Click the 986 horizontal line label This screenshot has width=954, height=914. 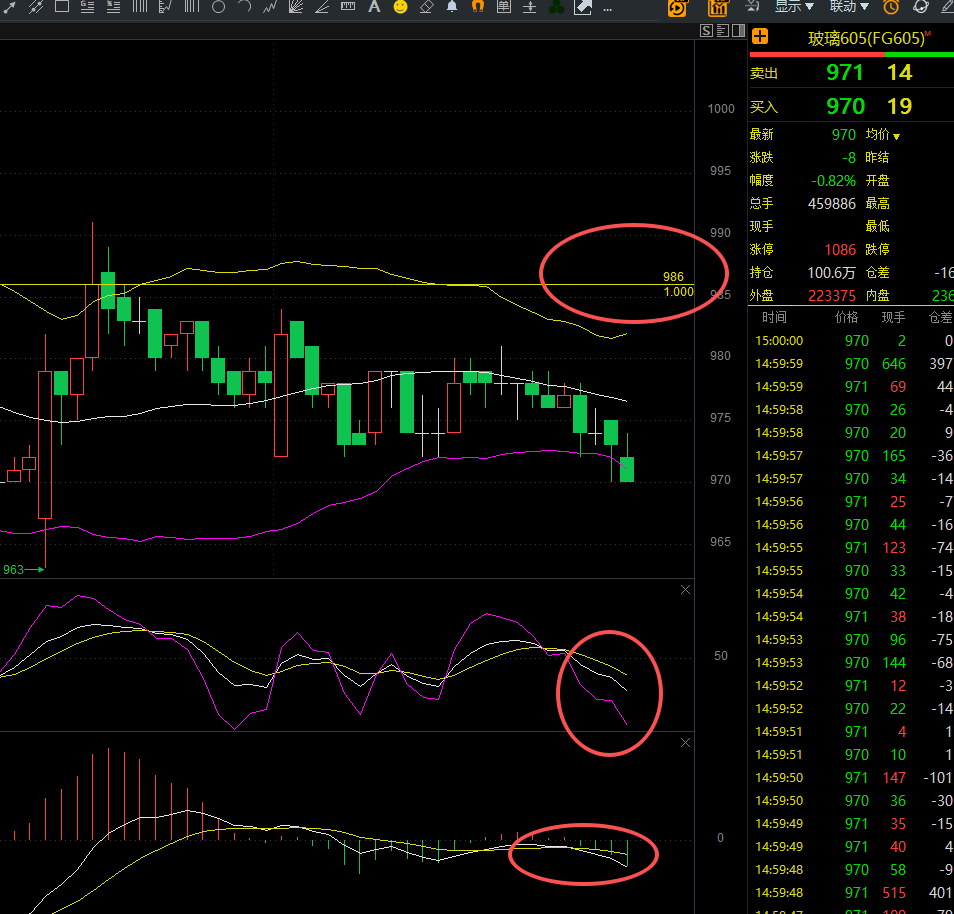tap(673, 277)
